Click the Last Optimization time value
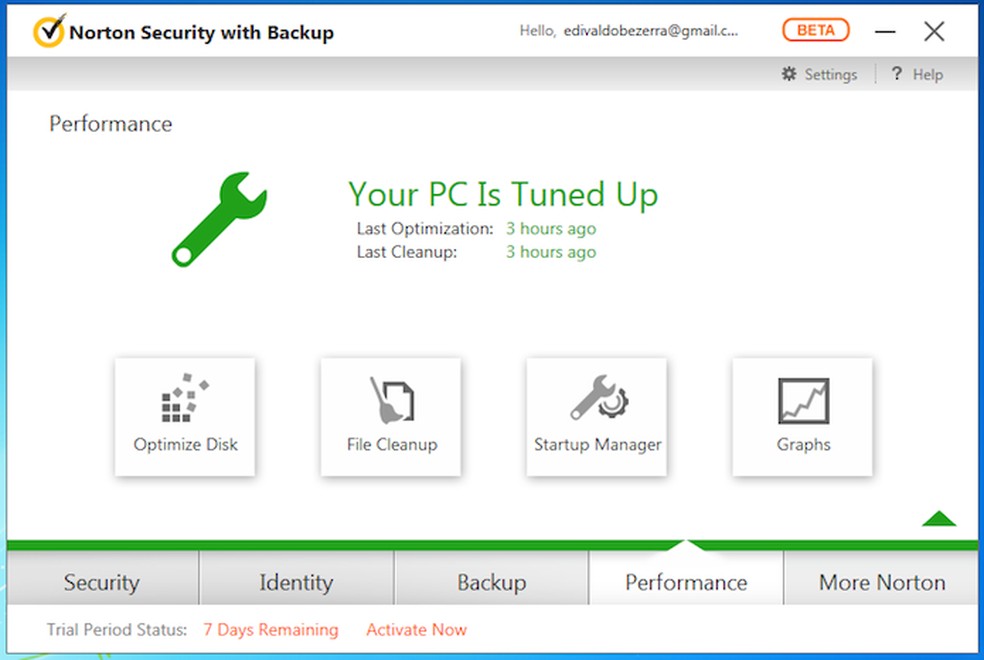 pyautogui.click(x=550, y=228)
